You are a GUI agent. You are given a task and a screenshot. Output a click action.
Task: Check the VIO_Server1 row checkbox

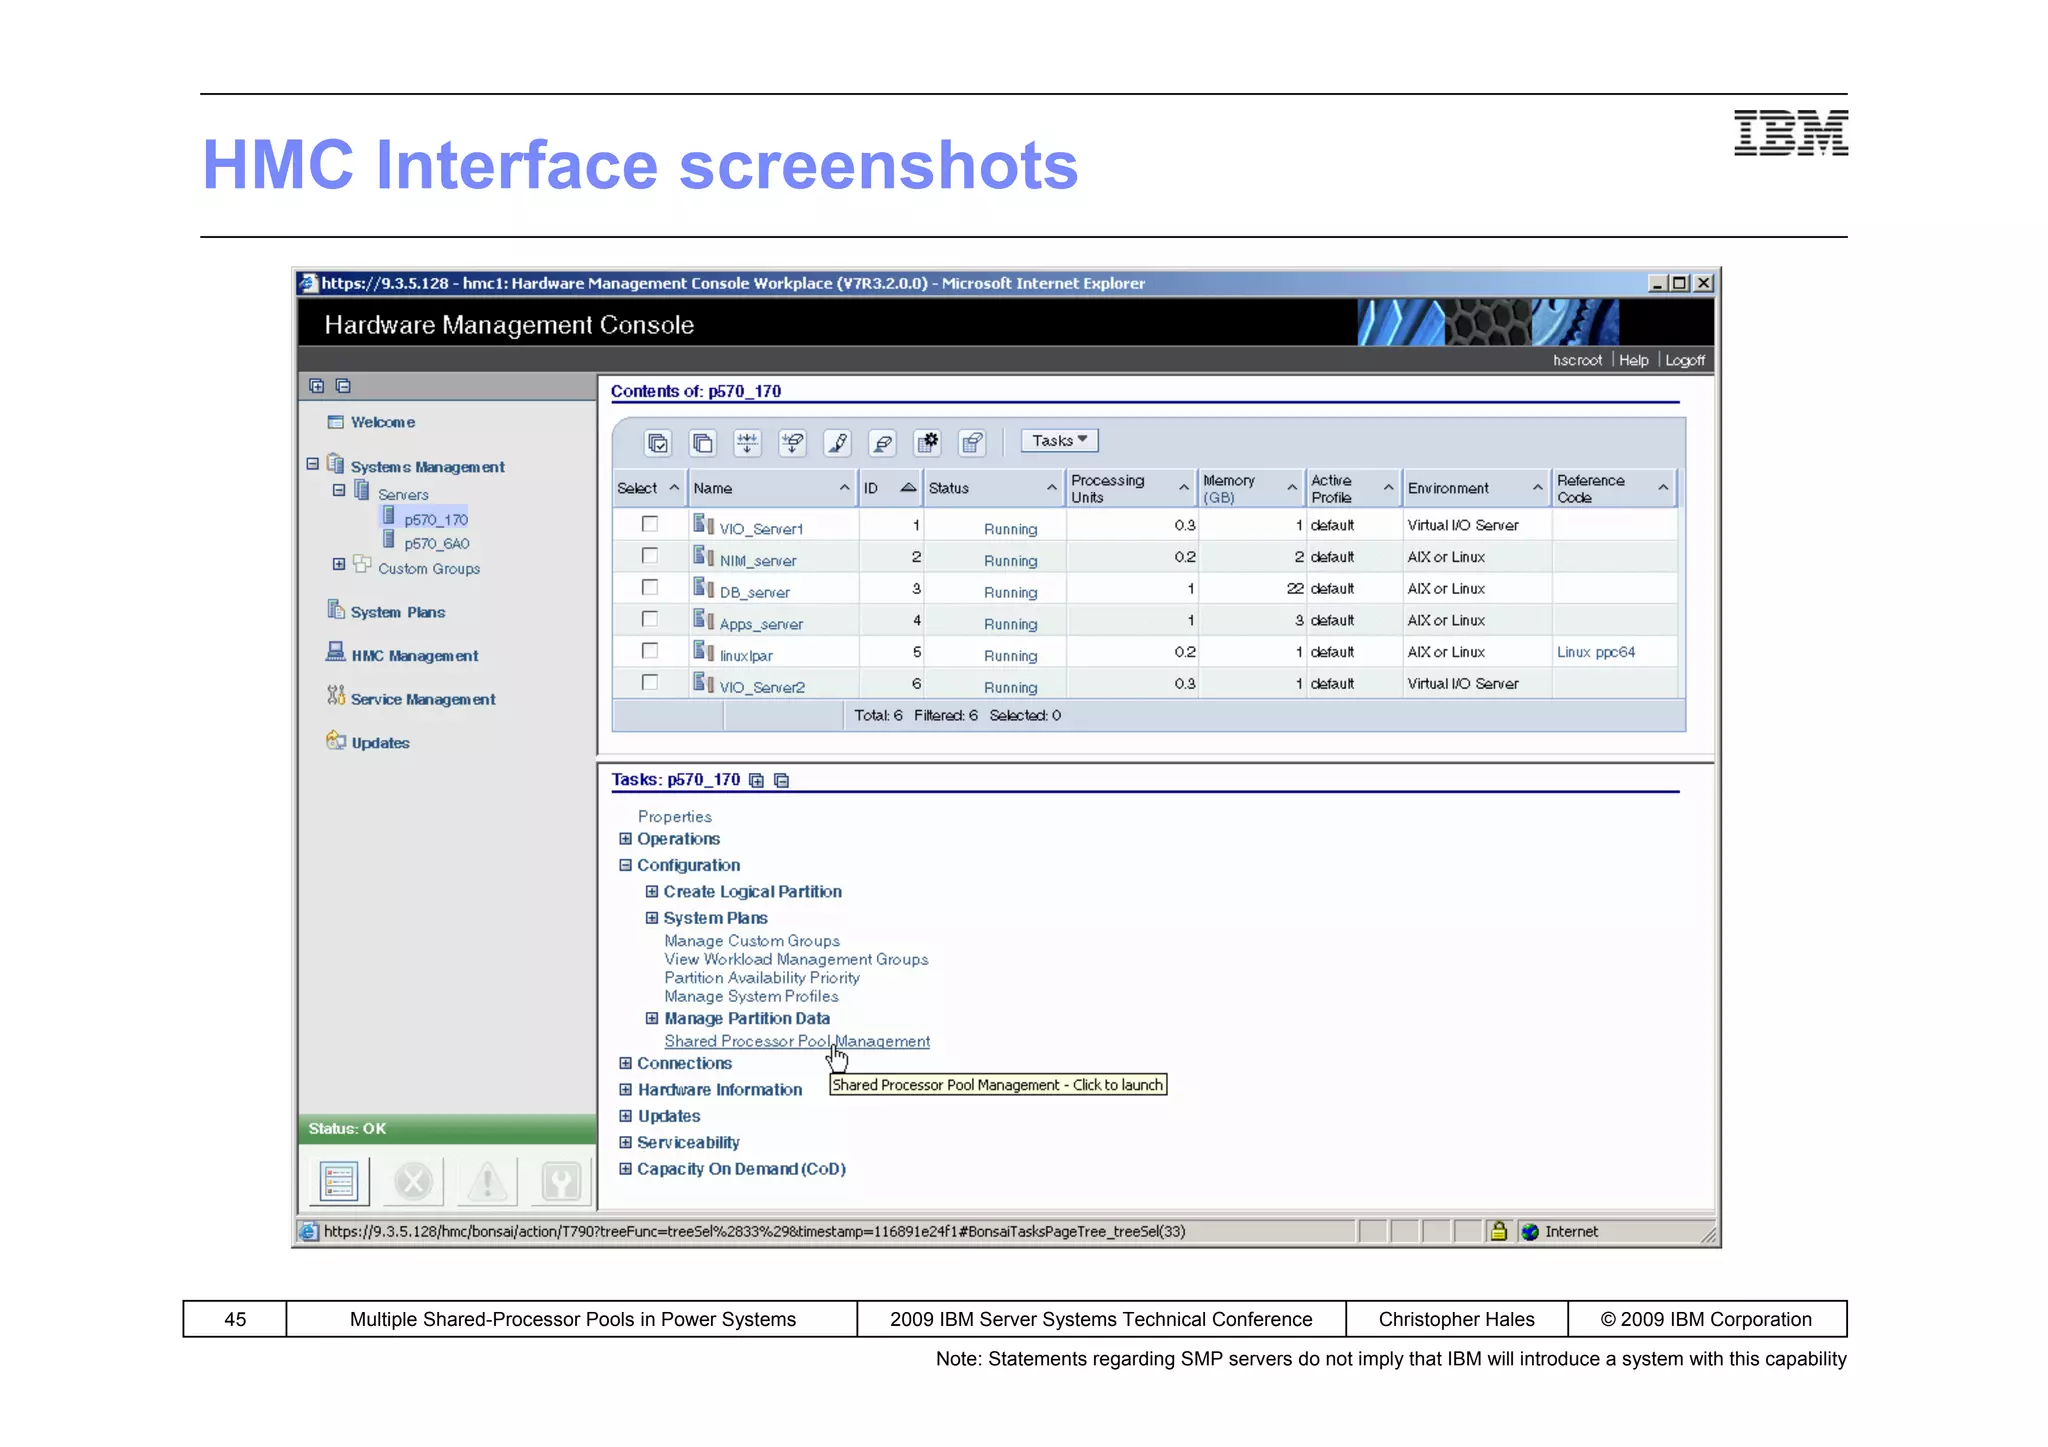click(650, 524)
